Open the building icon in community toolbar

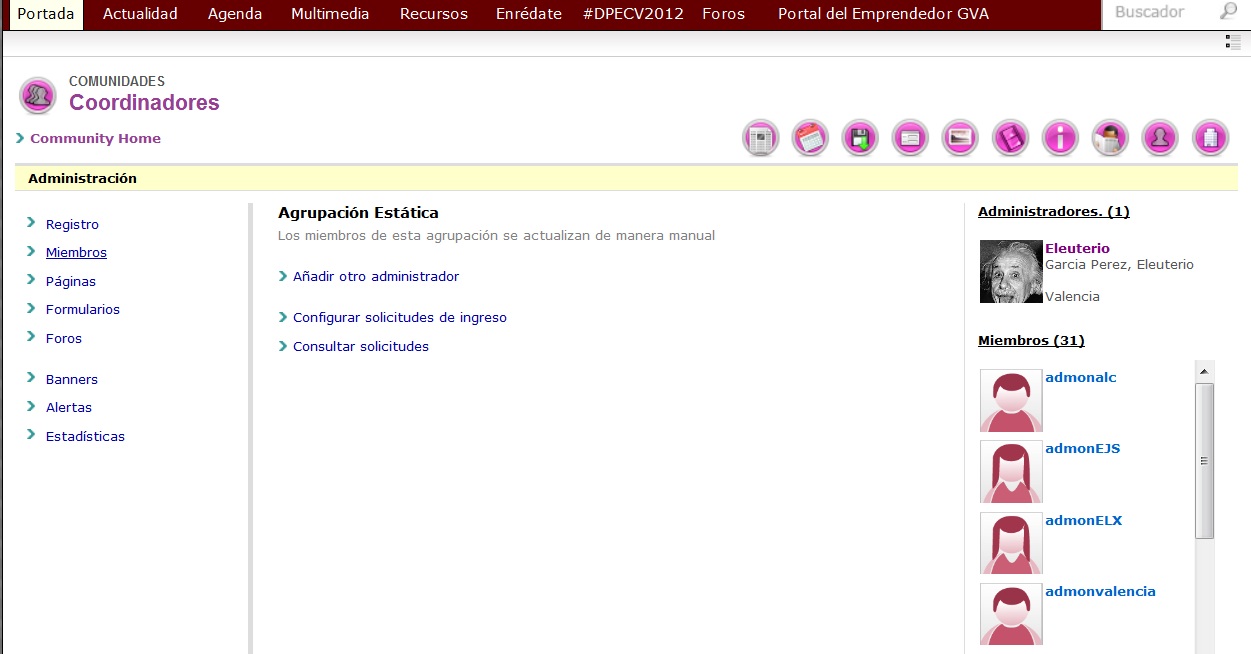click(1210, 138)
